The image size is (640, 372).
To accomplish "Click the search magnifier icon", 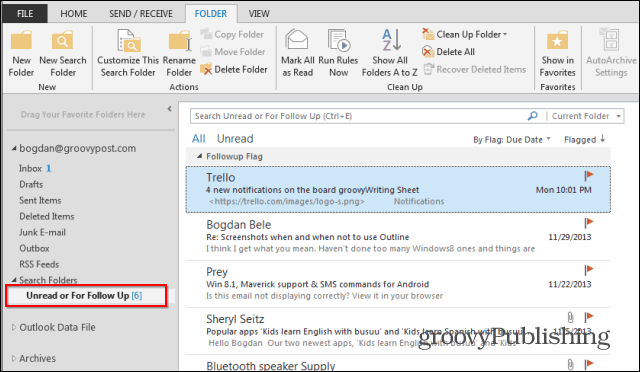I will (533, 116).
